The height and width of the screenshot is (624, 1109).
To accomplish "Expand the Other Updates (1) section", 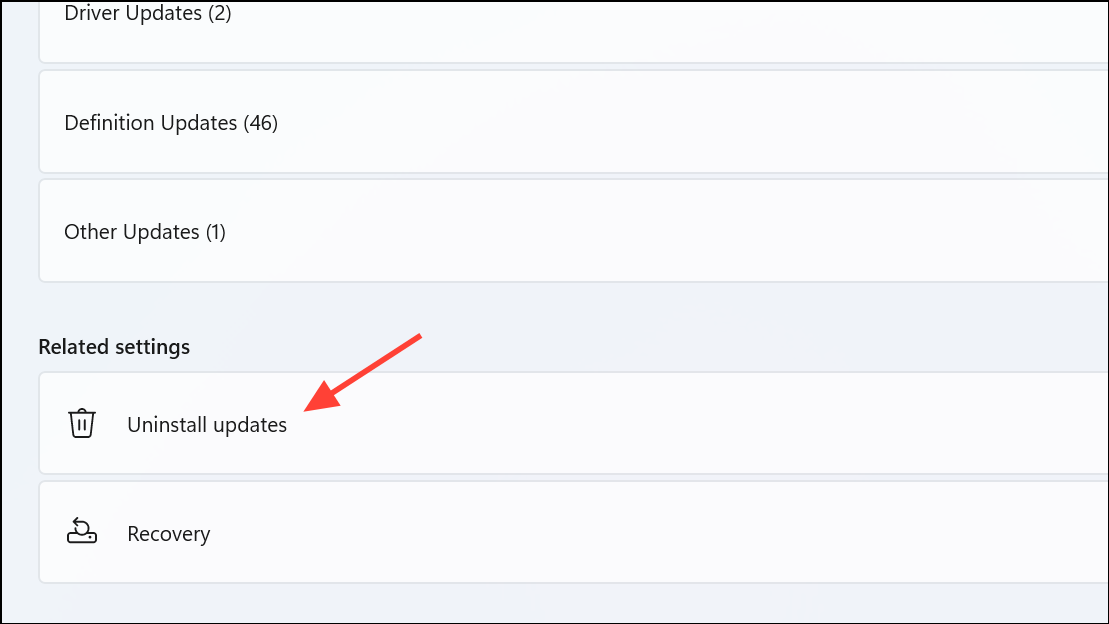I will point(574,231).
